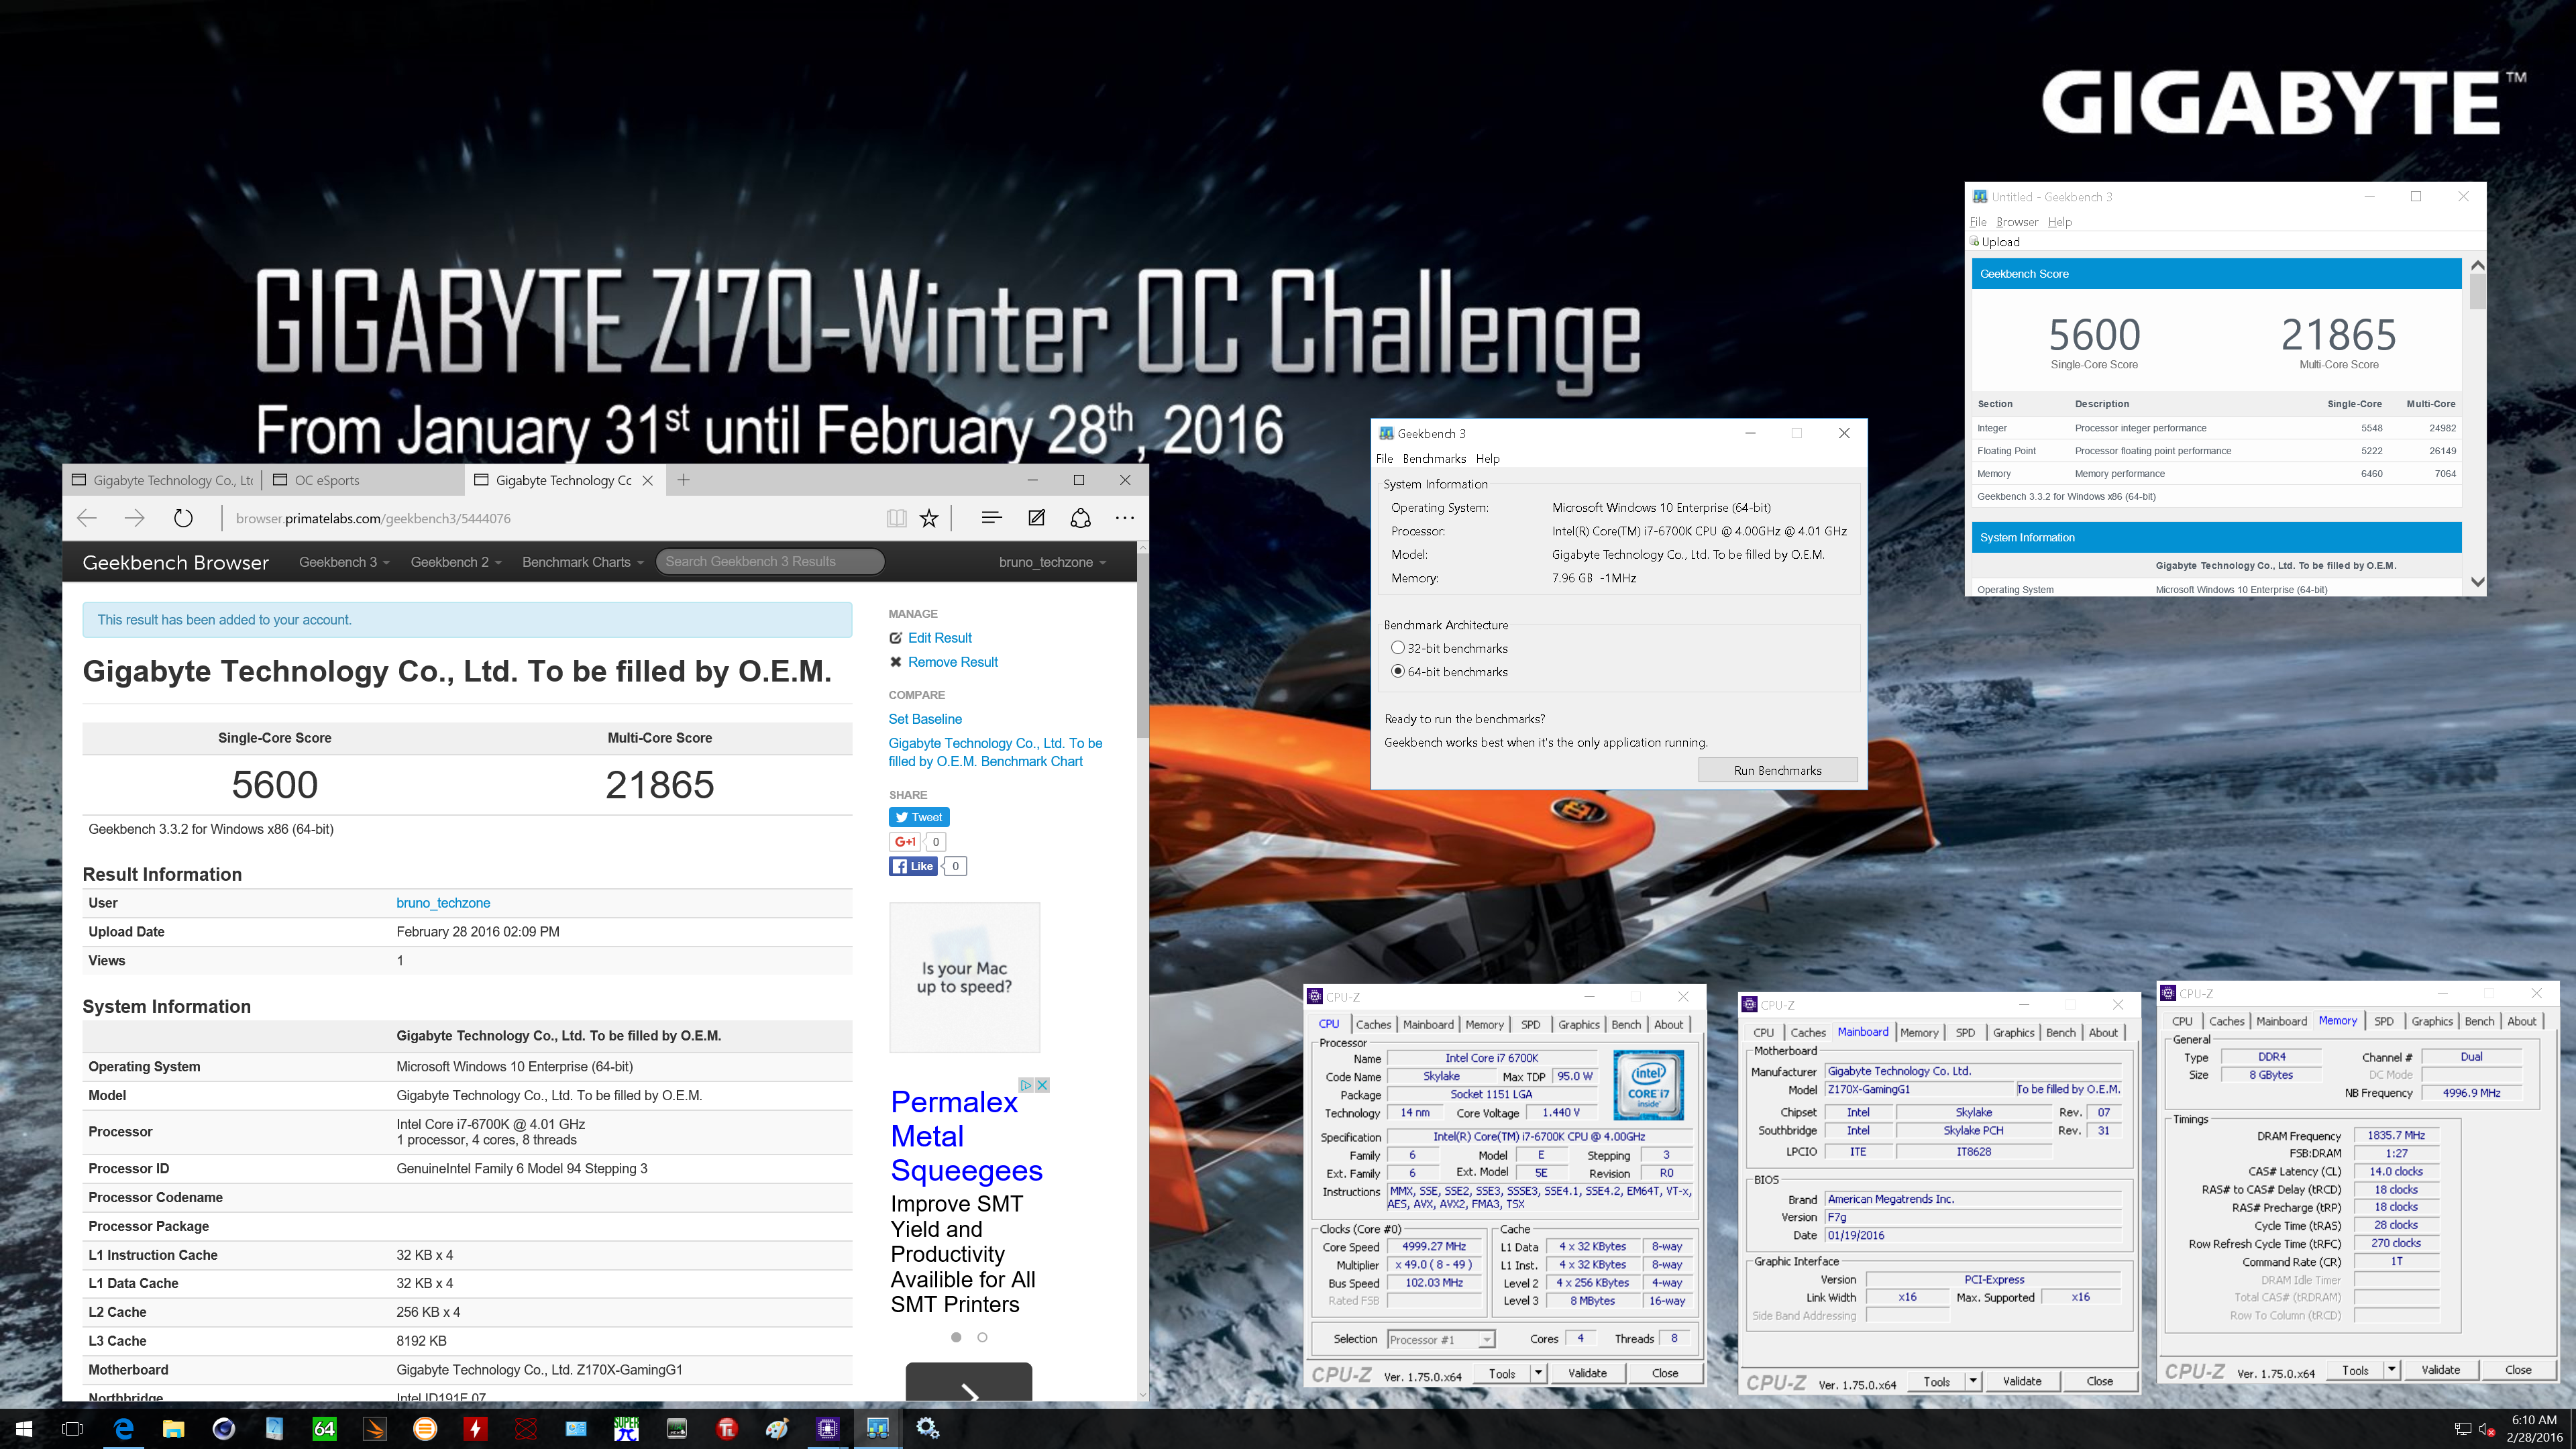Screen dimensions: 2576x1449
Task: Open Help menu in Geekbench 3 window
Action: [x=1488, y=459]
